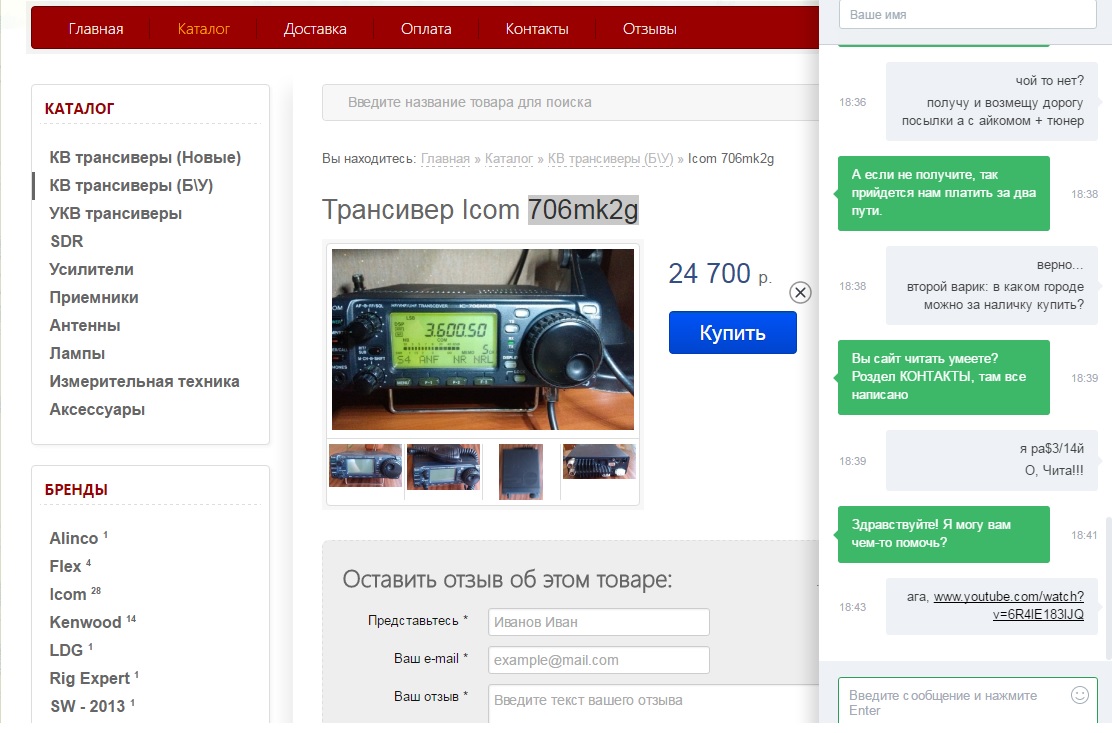
Task: Click chat message 'Вы сайт читать умеете?'
Action: coord(943,377)
